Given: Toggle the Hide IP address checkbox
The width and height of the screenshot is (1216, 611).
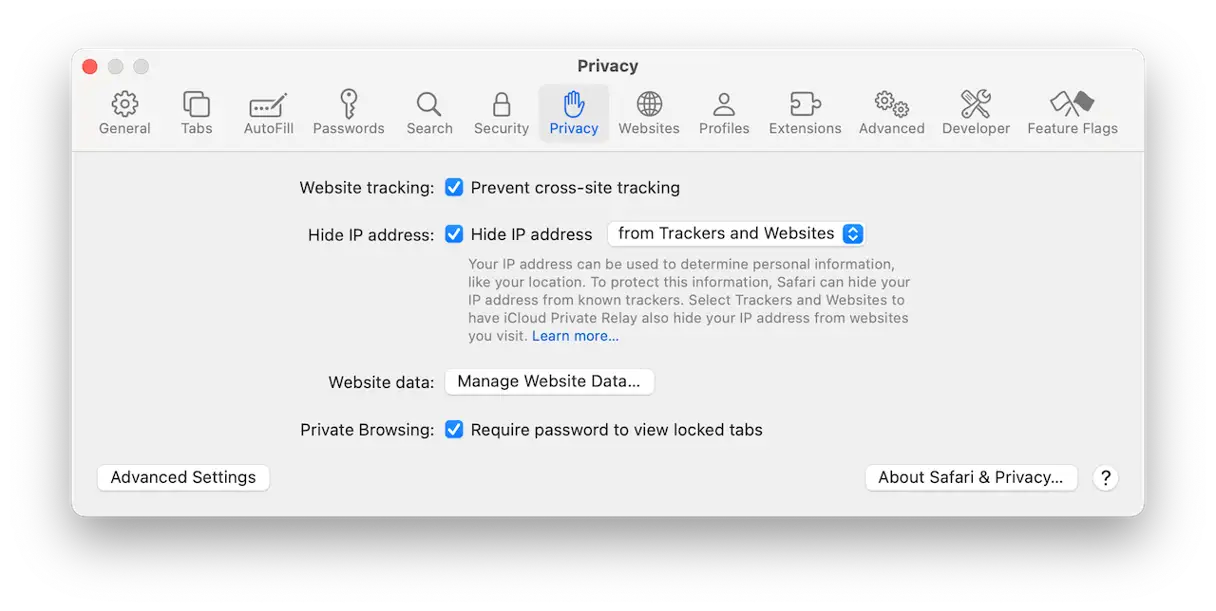Looking at the screenshot, I should (x=454, y=234).
